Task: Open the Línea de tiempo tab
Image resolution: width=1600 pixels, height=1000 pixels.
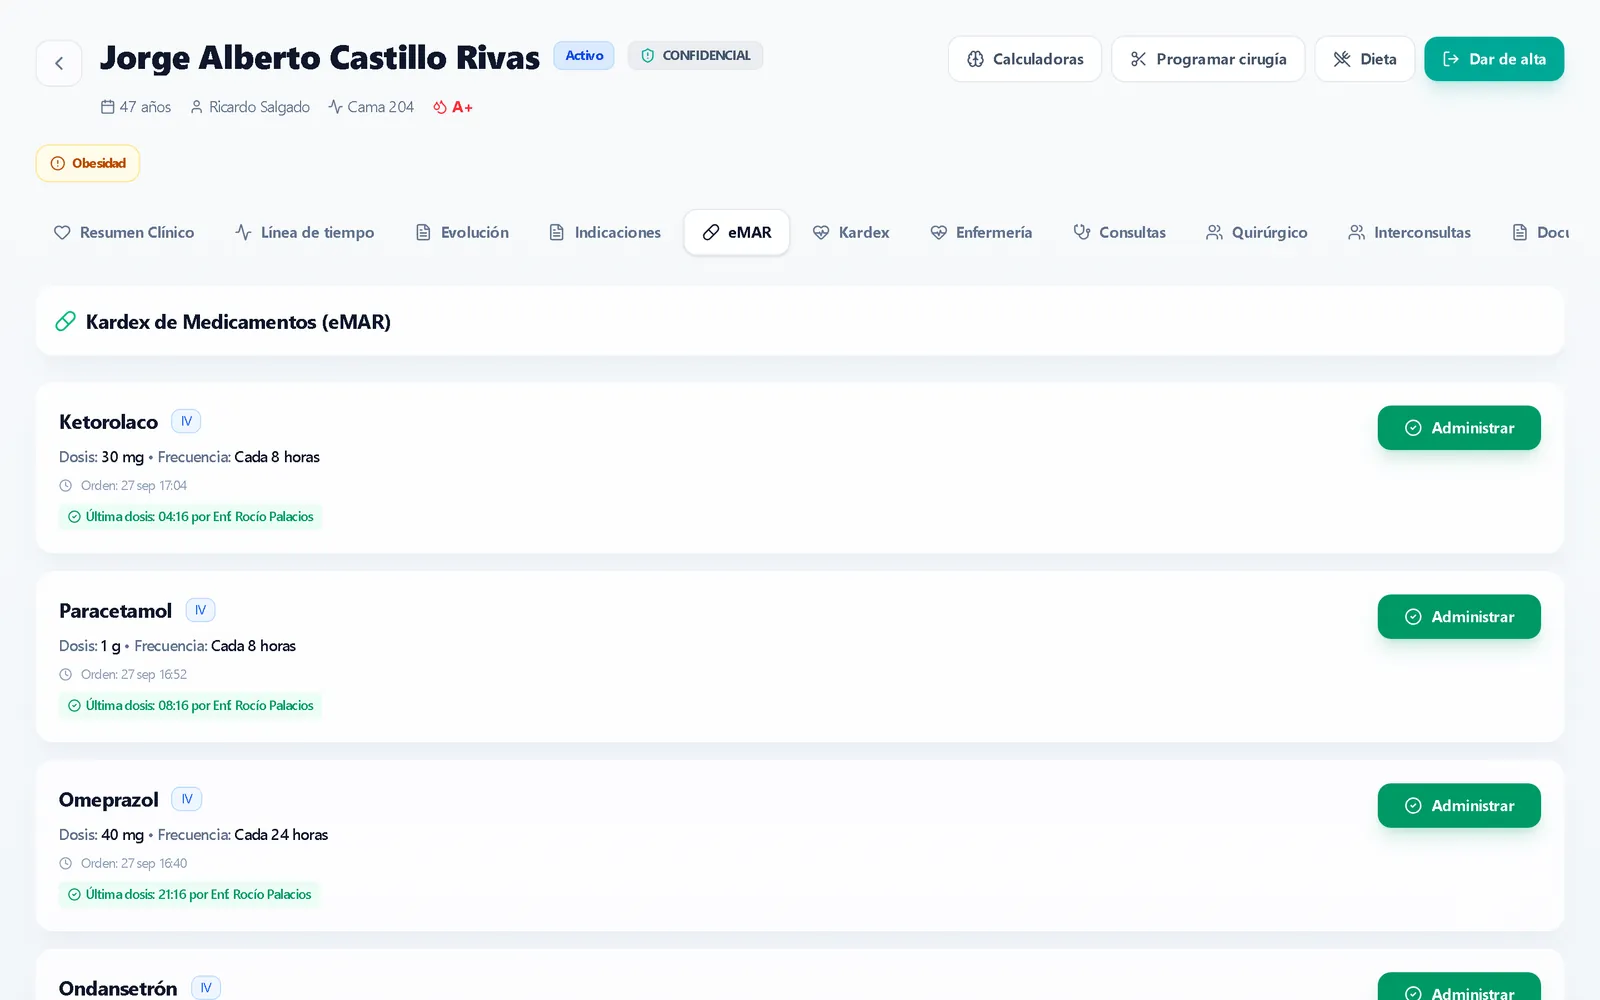Action: pos(305,232)
